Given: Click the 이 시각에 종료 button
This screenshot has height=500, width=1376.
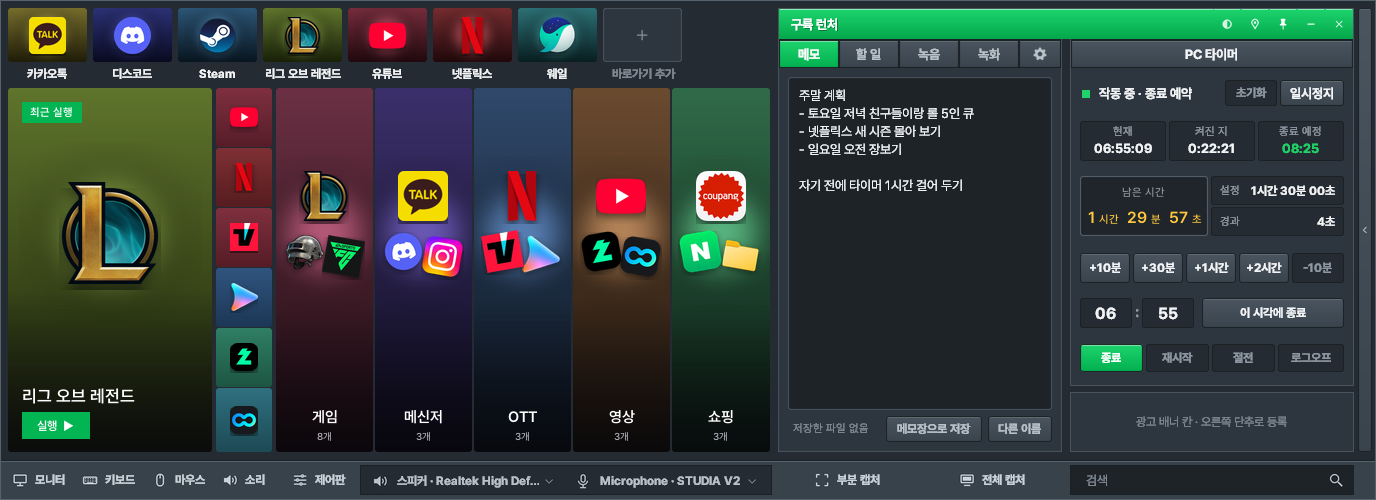Looking at the screenshot, I should pos(1272,313).
